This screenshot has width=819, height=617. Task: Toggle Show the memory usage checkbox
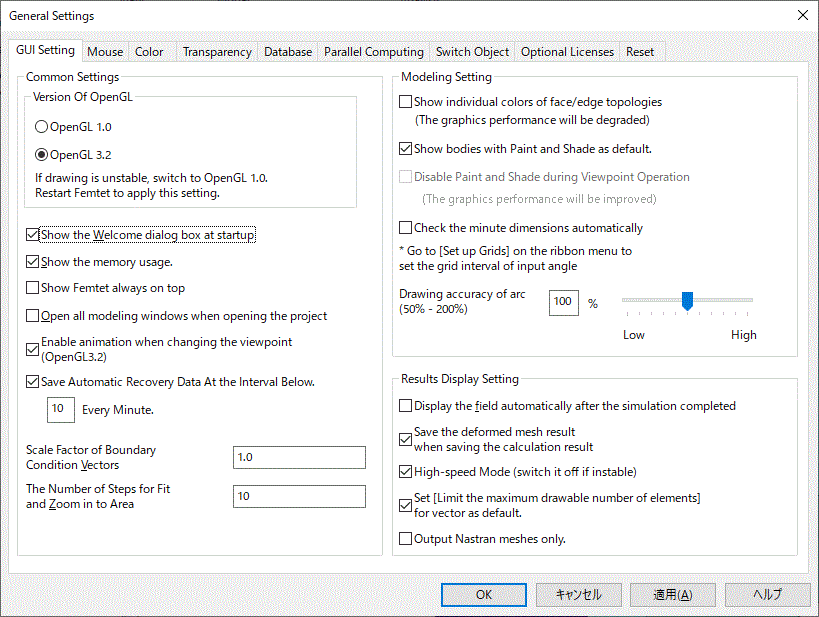[x=33, y=262]
